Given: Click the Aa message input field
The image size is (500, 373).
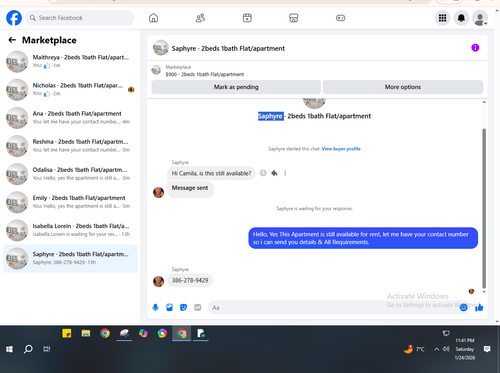Looking at the screenshot, I should pos(333,307).
